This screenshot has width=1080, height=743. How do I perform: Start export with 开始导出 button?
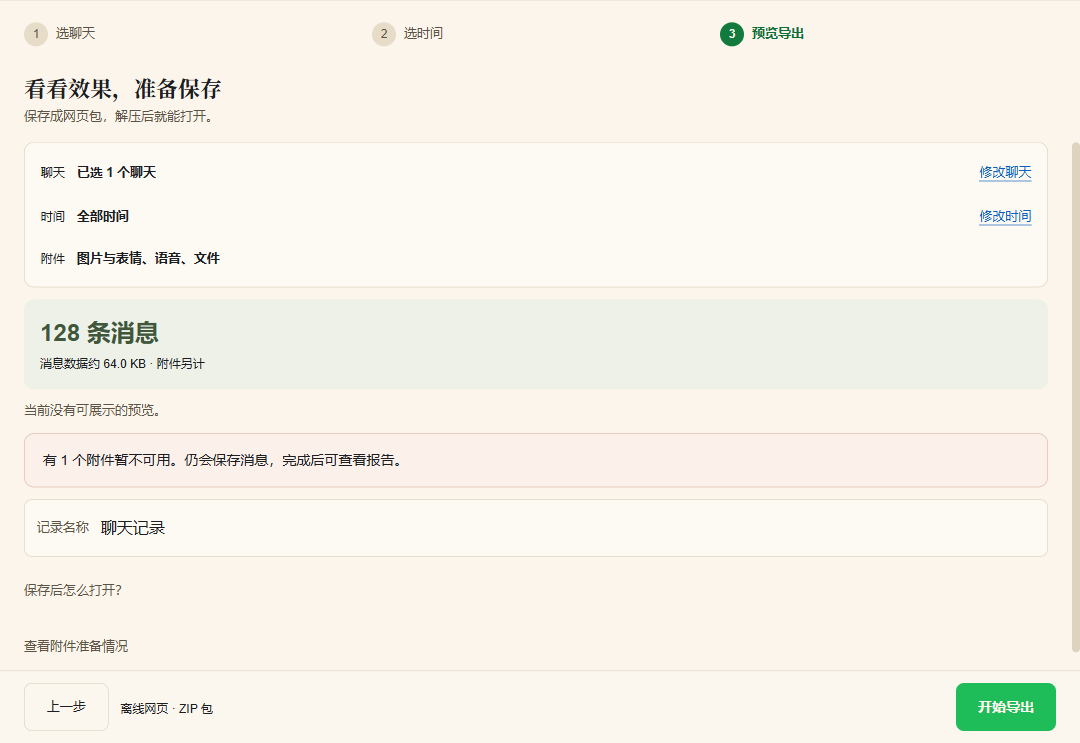1006,707
